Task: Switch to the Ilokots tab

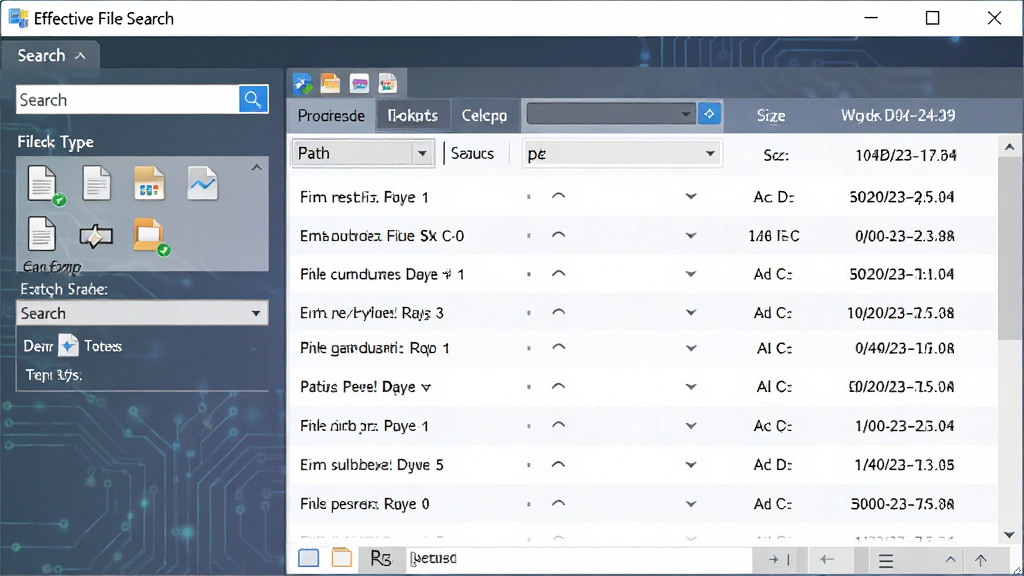Action: tap(413, 116)
